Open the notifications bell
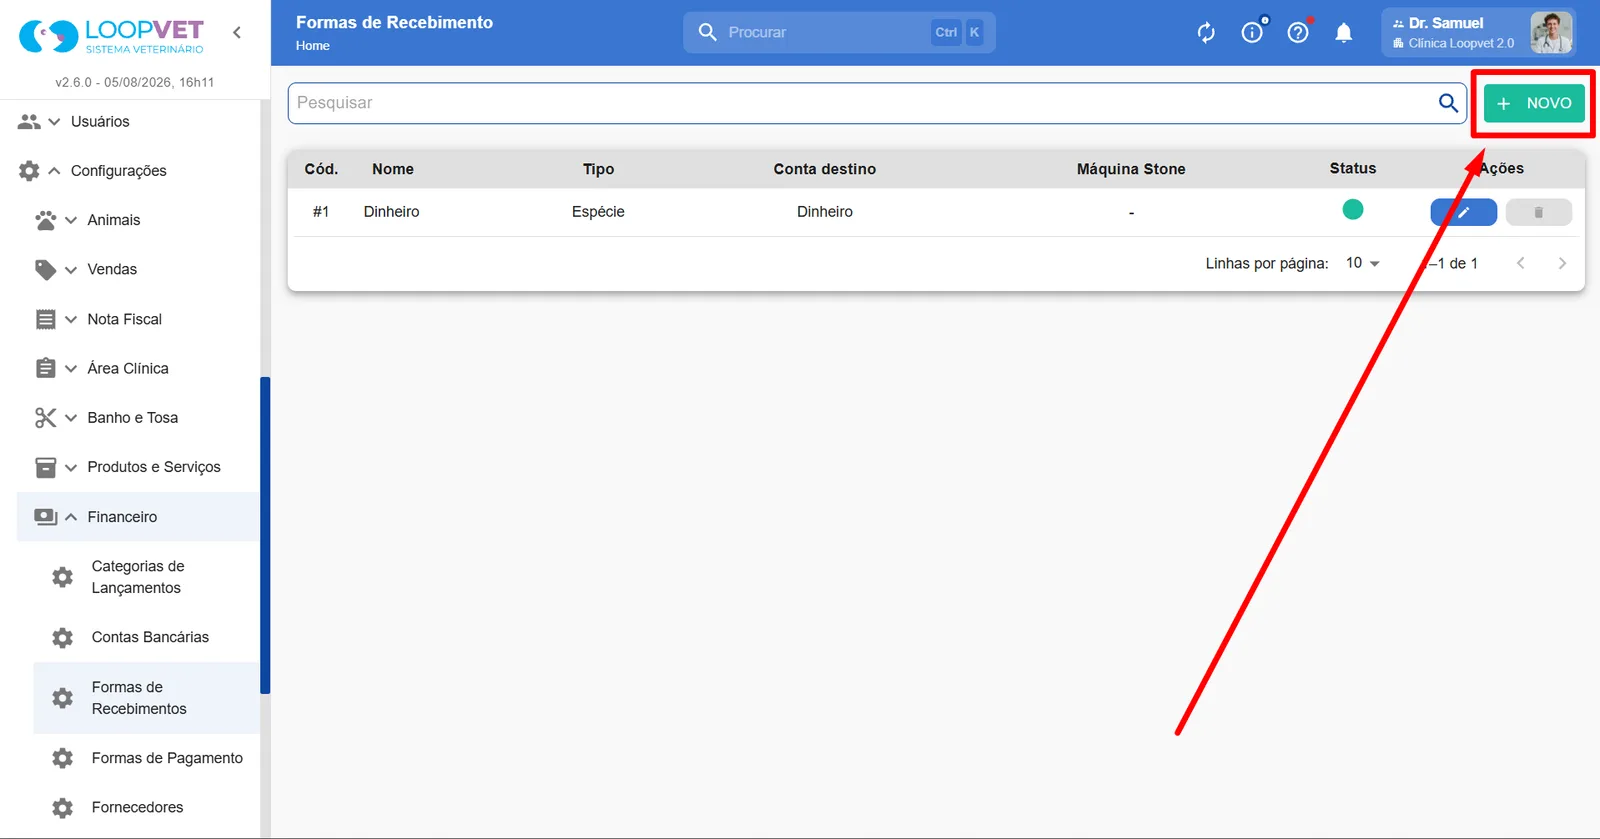The height and width of the screenshot is (839, 1600). 1344,33
